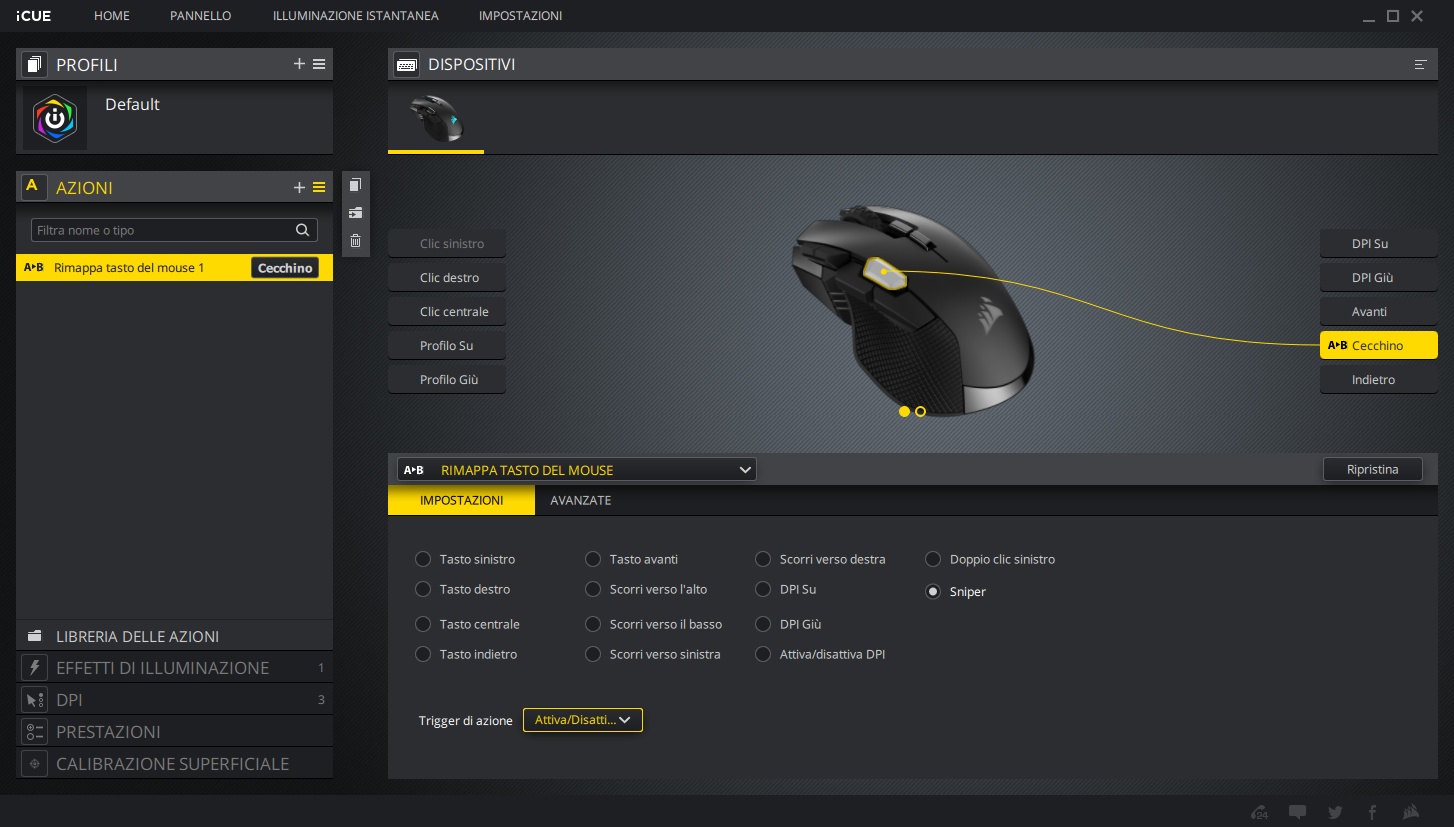Select the Scorri verso destra radio button
Image resolution: width=1454 pixels, height=827 pixels.
(762, 559)
